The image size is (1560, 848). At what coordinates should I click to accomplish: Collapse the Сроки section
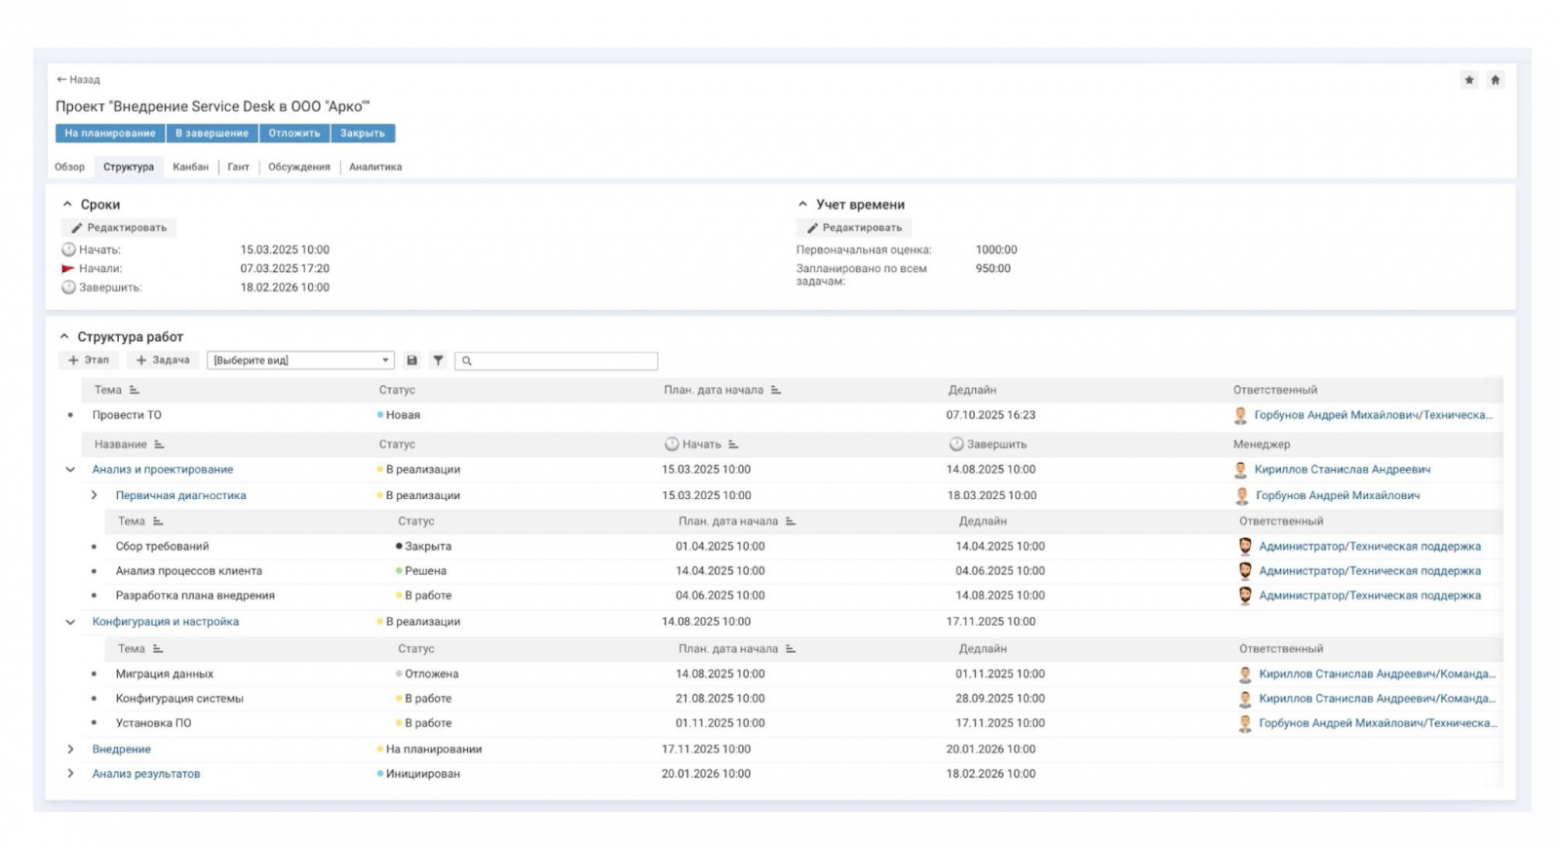[67, 205]
